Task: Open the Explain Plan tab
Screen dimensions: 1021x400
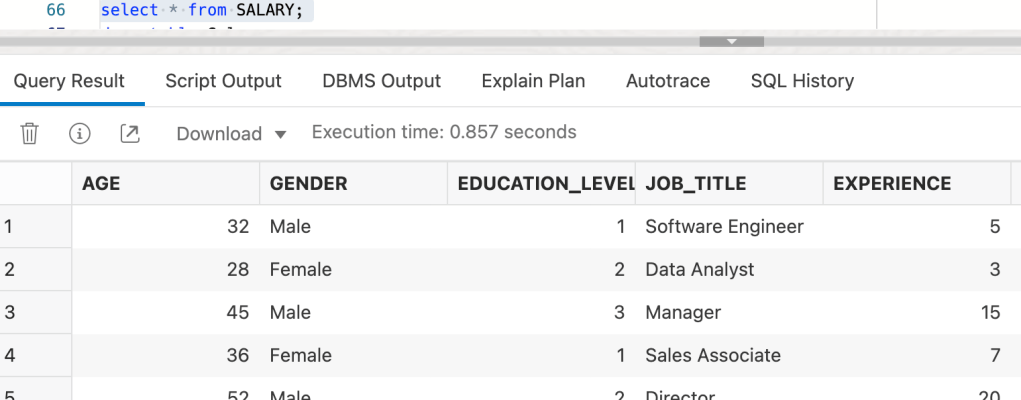Action: point(533,81)
